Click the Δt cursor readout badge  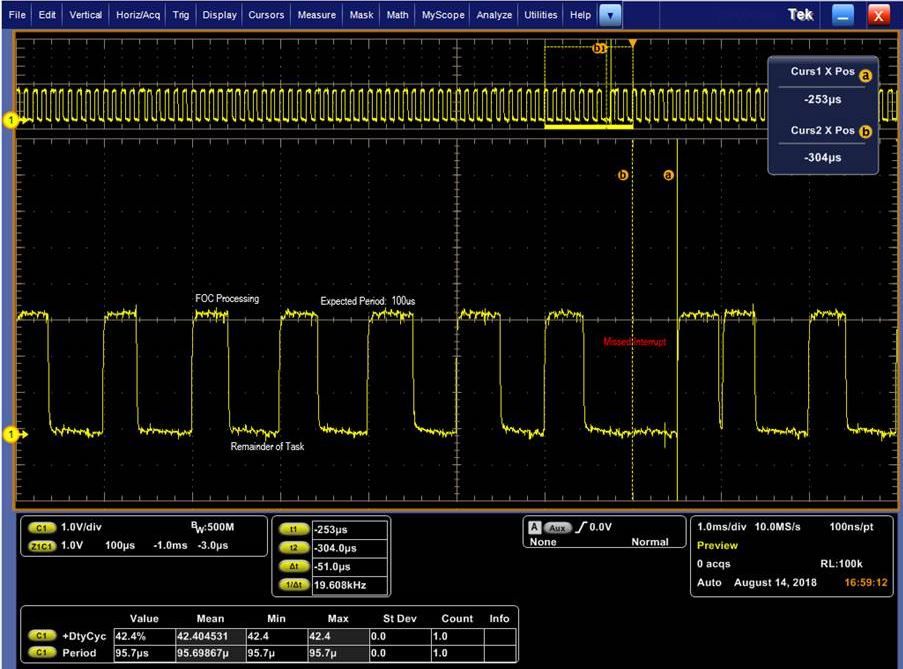coord(294,567)
